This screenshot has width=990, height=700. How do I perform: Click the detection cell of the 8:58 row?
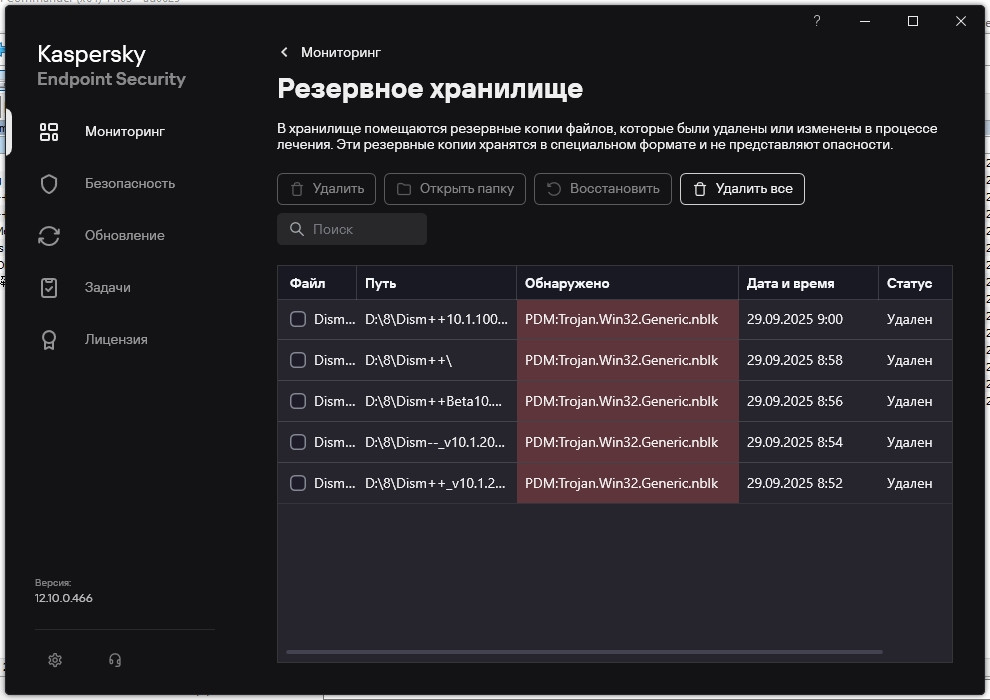(628, 360)
